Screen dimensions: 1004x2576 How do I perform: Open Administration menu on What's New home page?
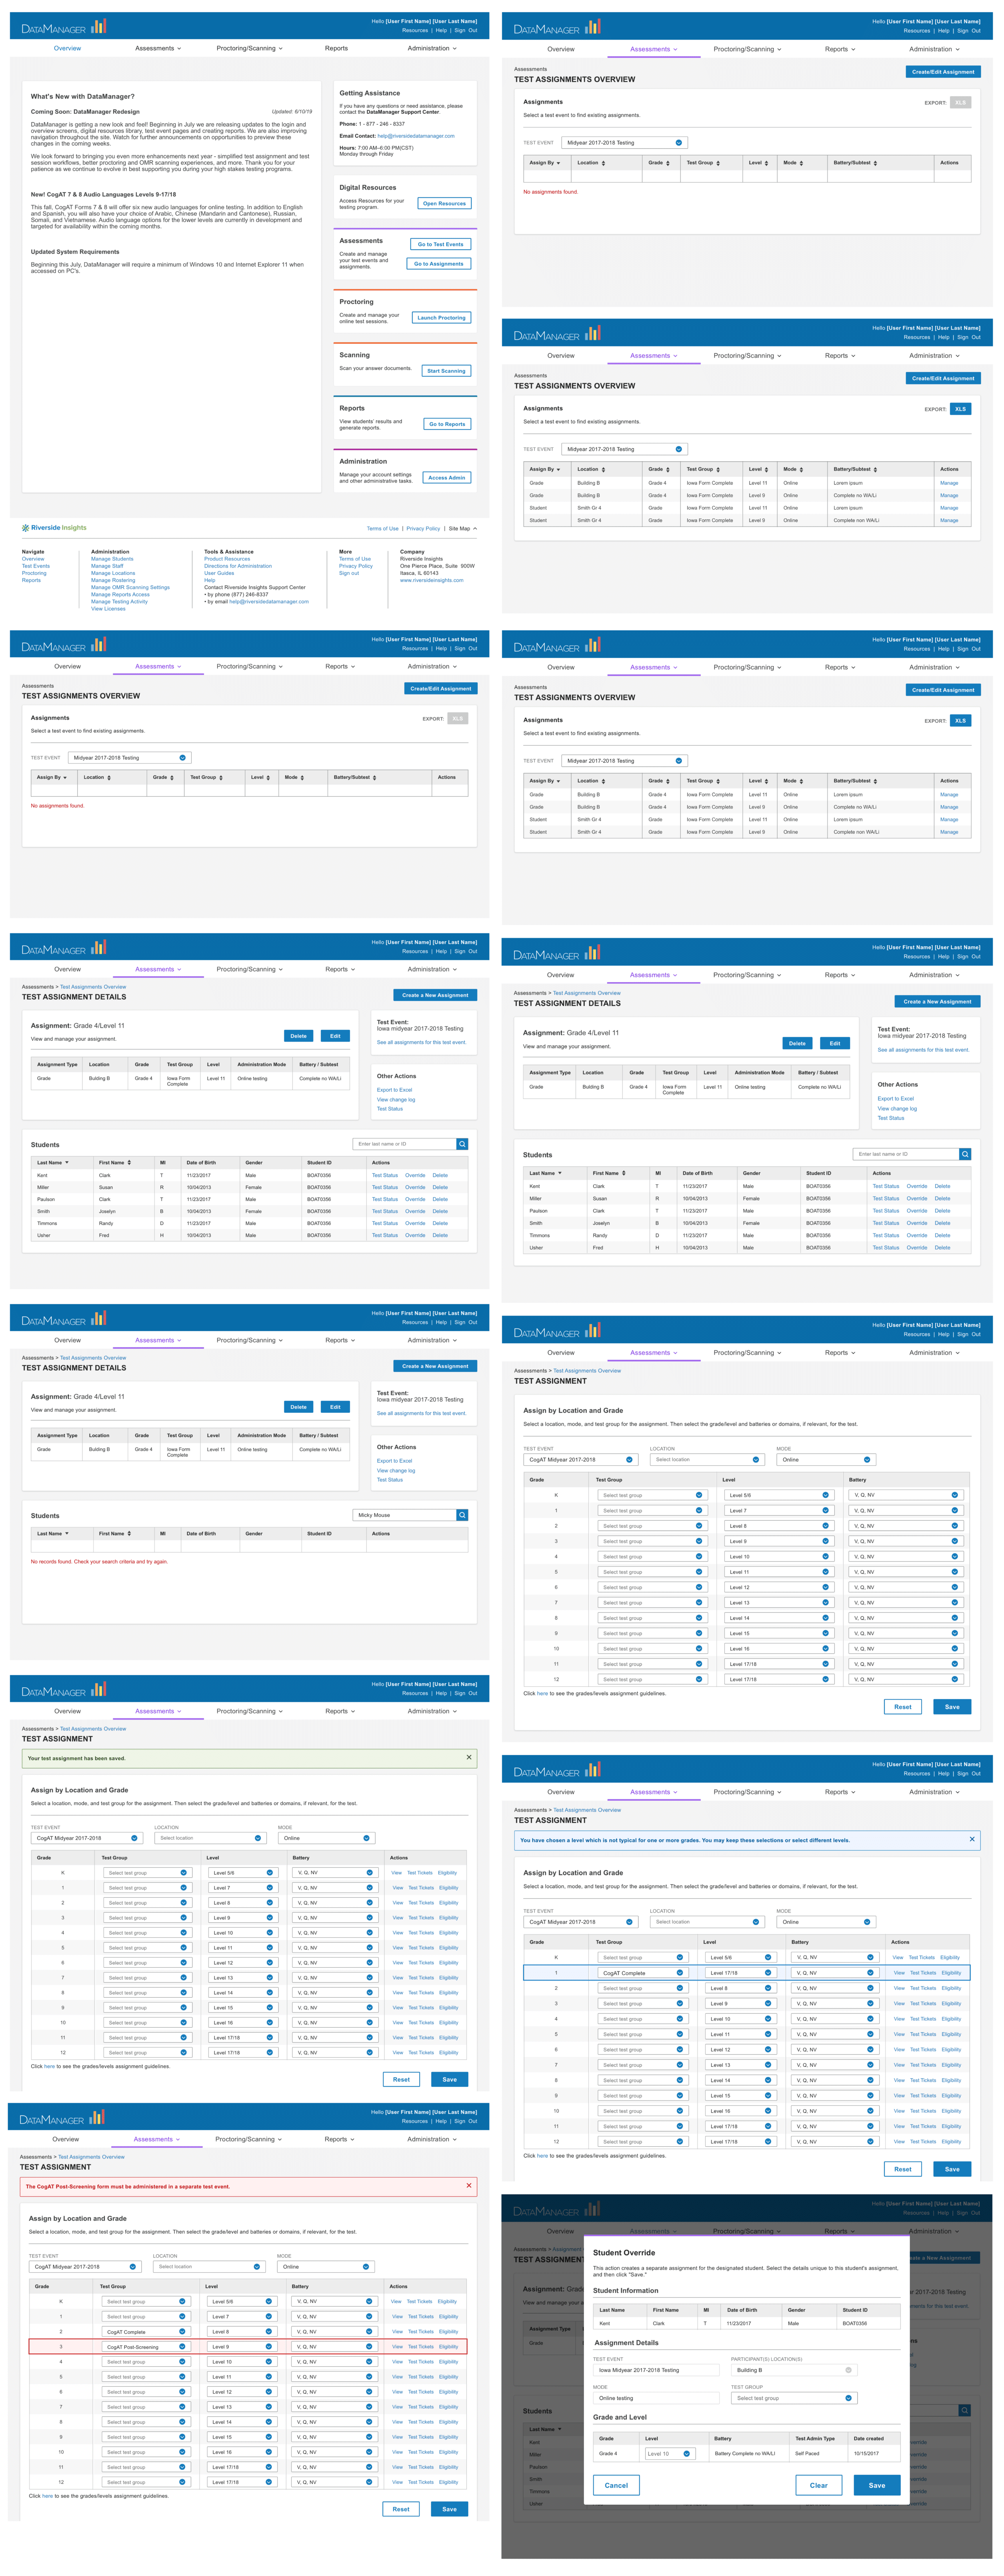[432, 48]
